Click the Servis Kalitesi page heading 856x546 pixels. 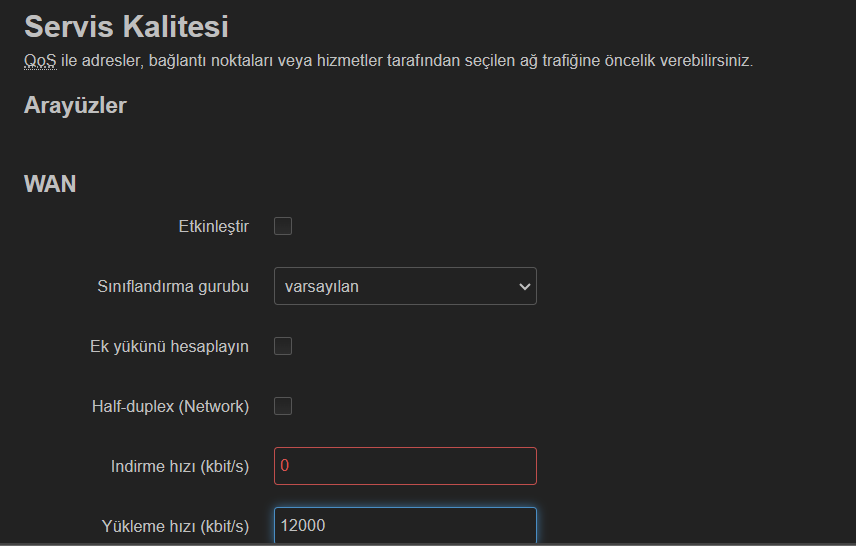tap(126, 26)
